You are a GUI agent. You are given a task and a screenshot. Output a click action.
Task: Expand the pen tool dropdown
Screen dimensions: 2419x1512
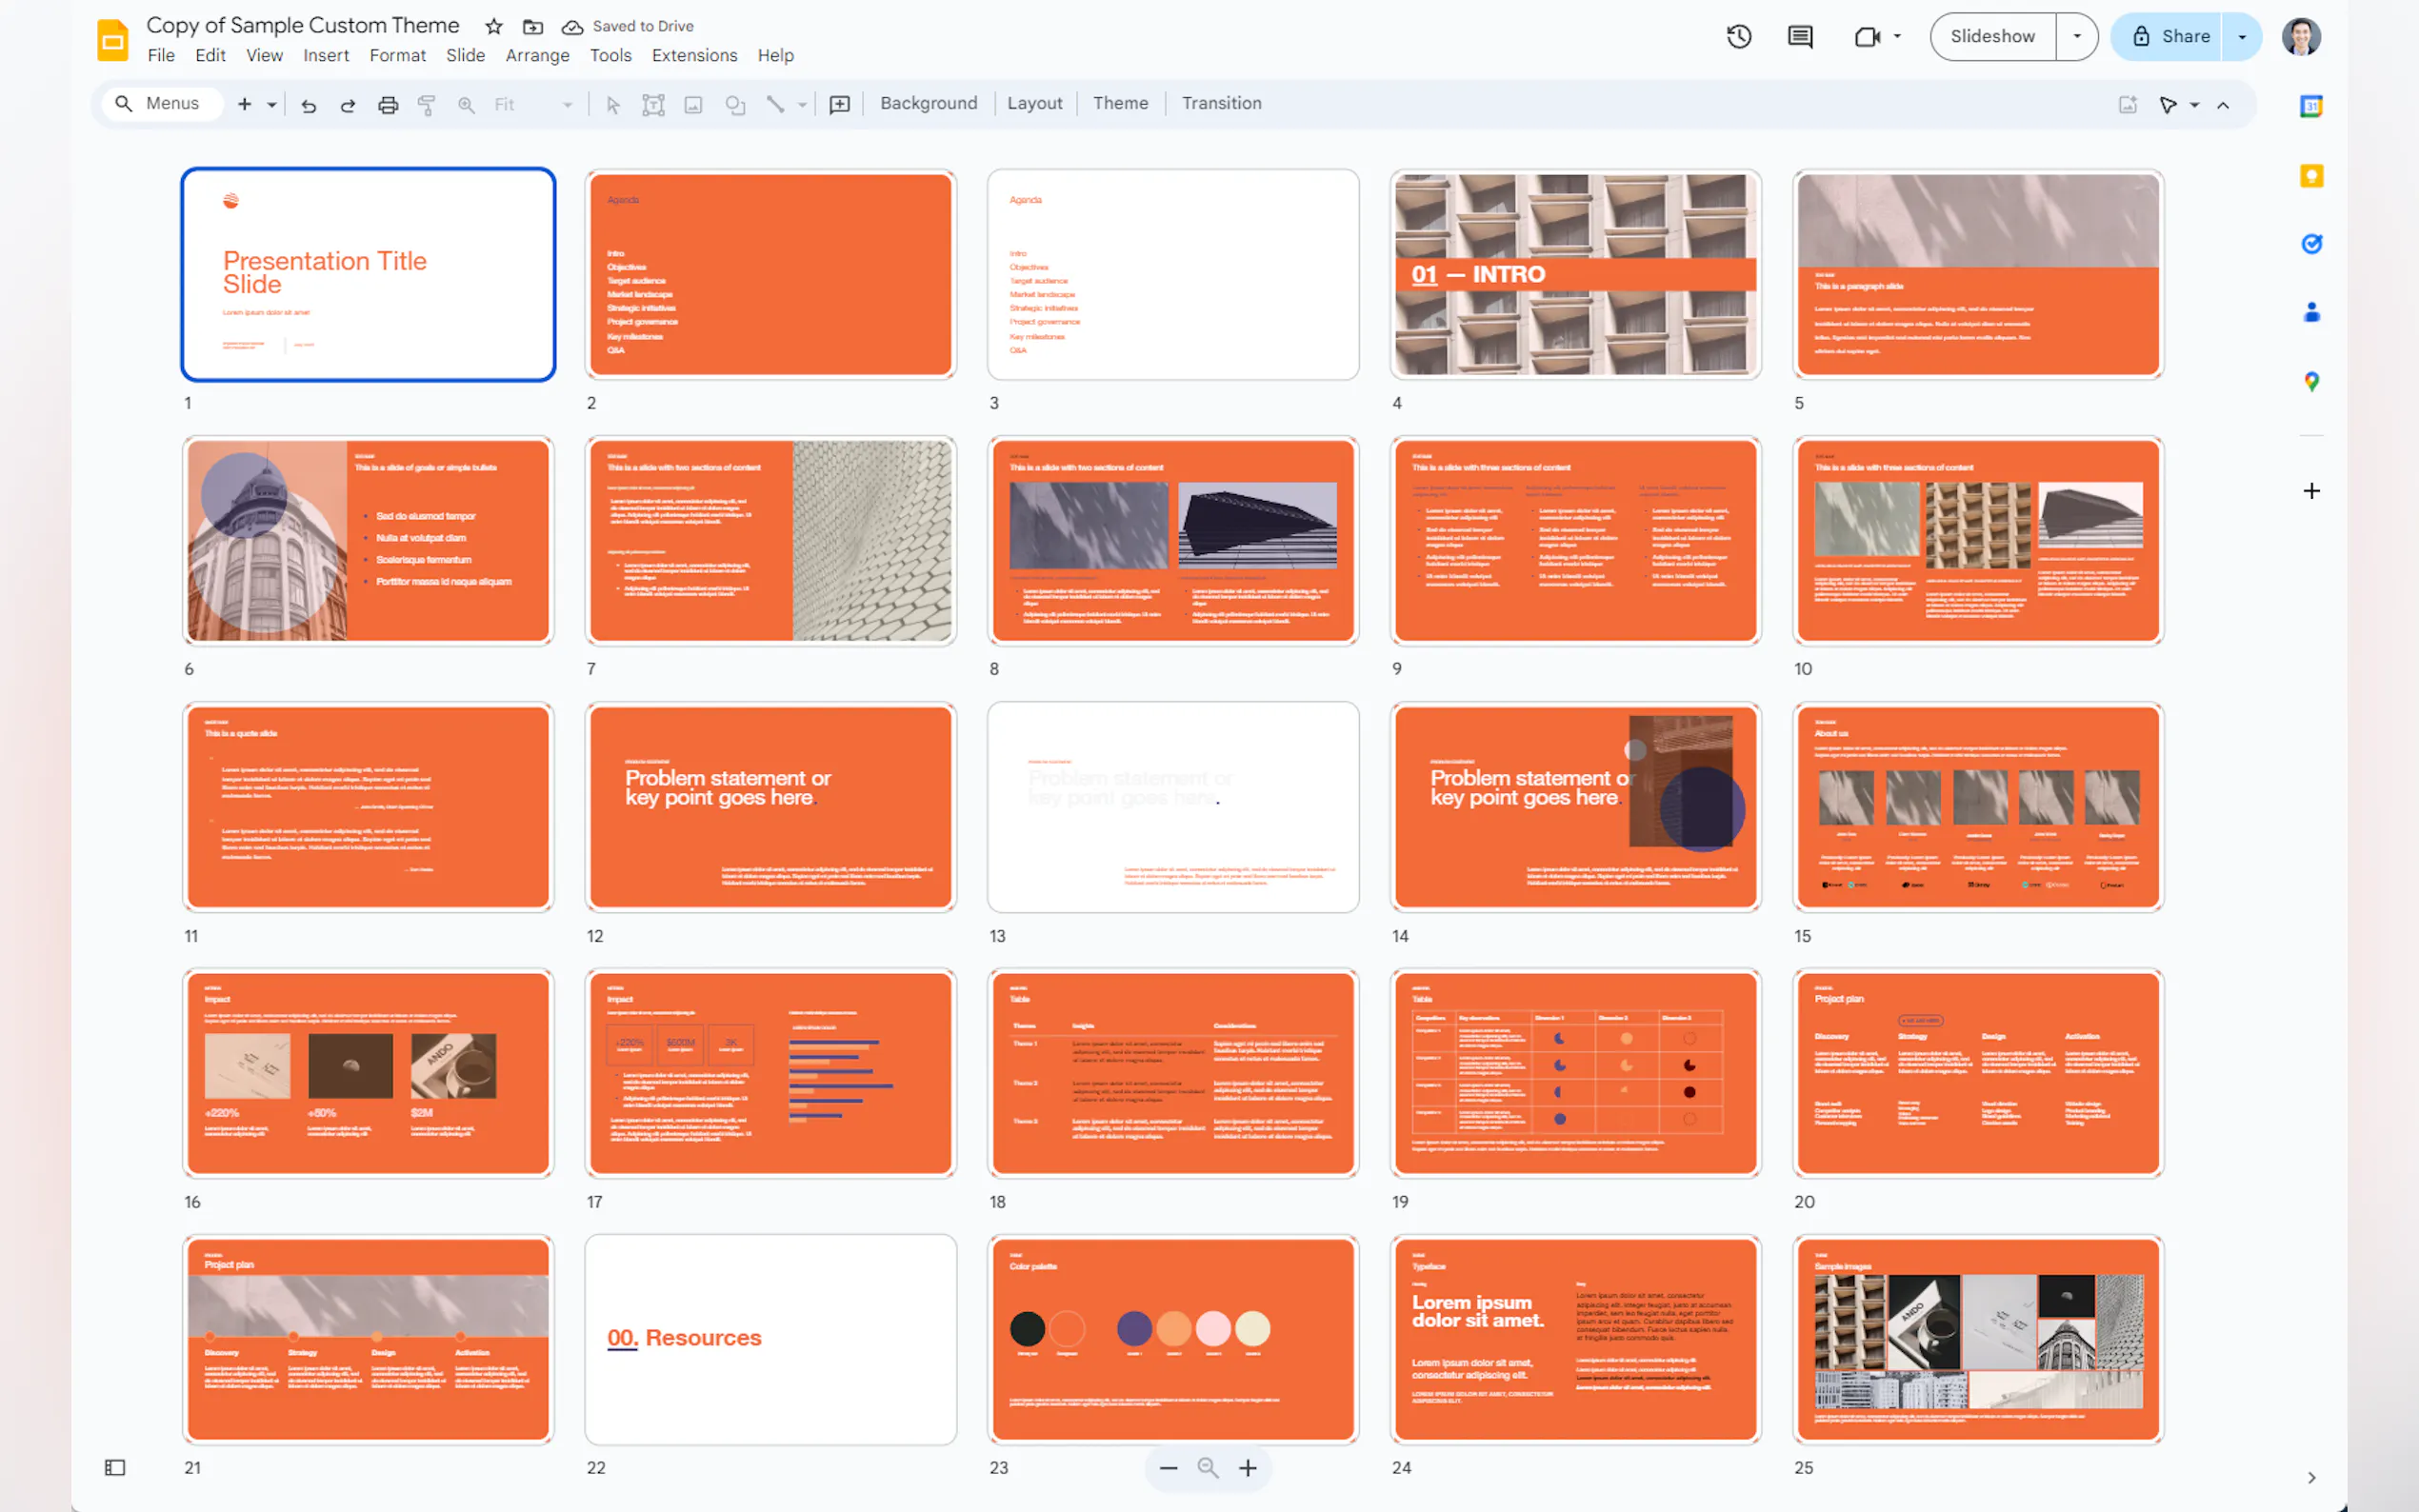pyautogui.click(x=2192, y=104)
